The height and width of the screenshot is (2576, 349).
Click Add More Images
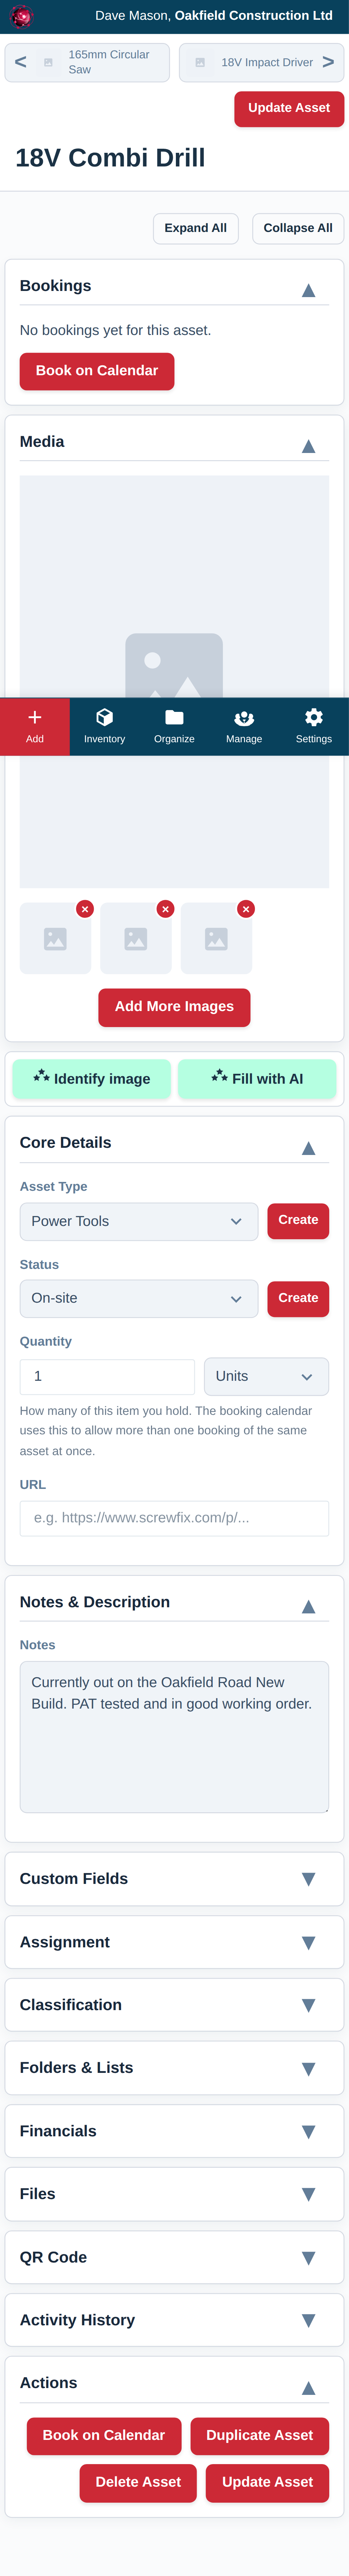(x=174, y=1007)
